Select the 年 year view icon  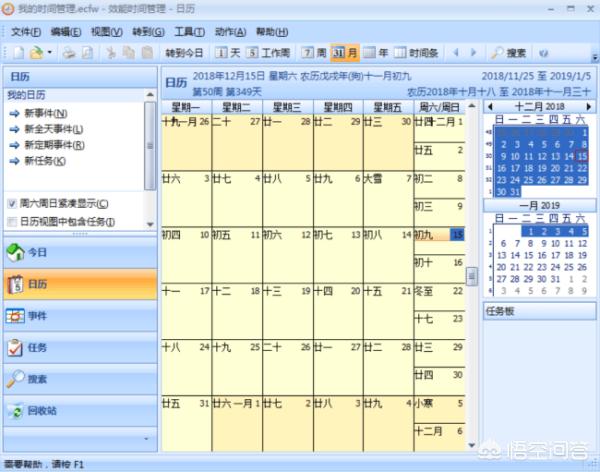(375, 53)
